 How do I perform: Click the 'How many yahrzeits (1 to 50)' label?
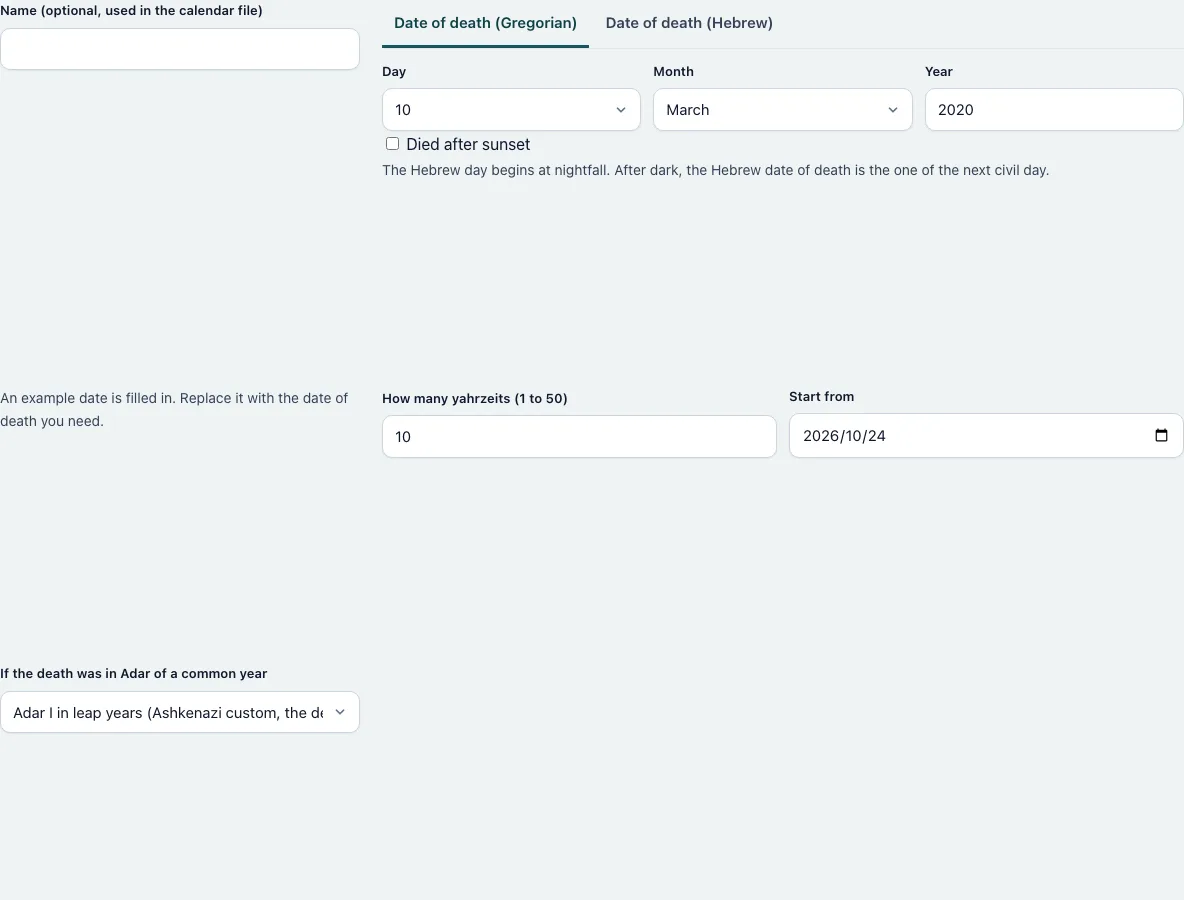475,399
